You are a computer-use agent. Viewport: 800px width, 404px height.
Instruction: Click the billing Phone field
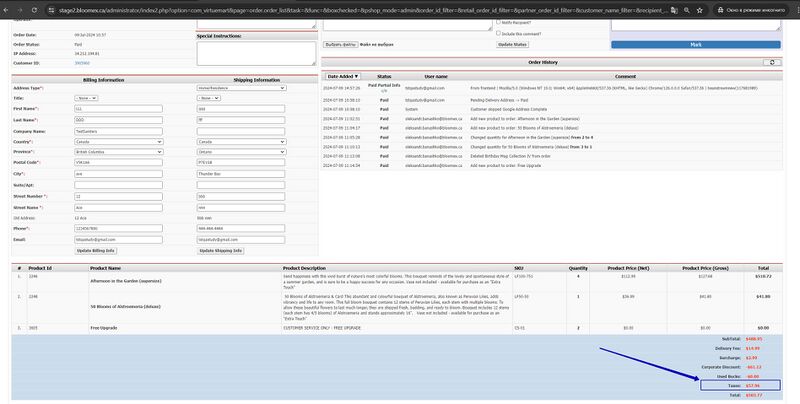tap(118, 229)
